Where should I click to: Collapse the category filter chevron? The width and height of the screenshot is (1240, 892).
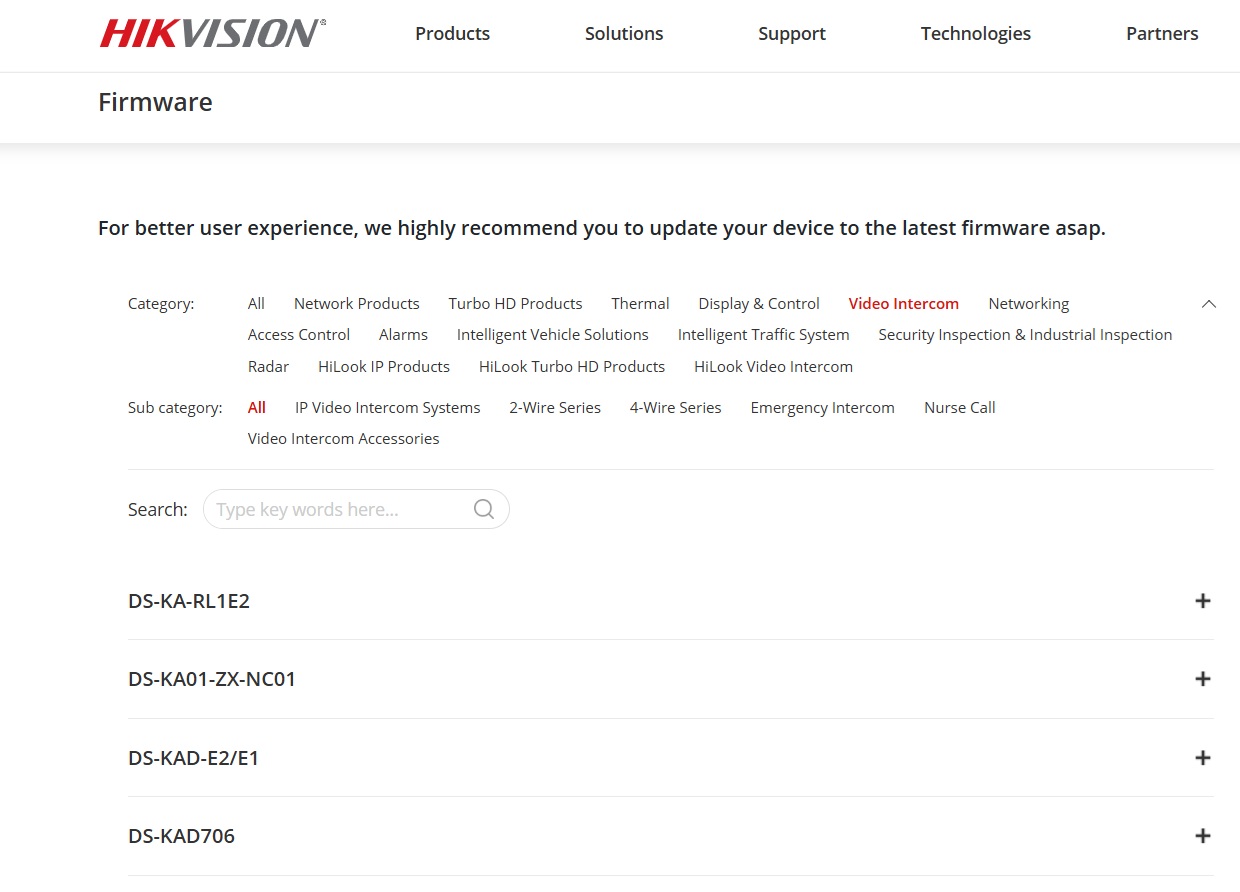1208,304
